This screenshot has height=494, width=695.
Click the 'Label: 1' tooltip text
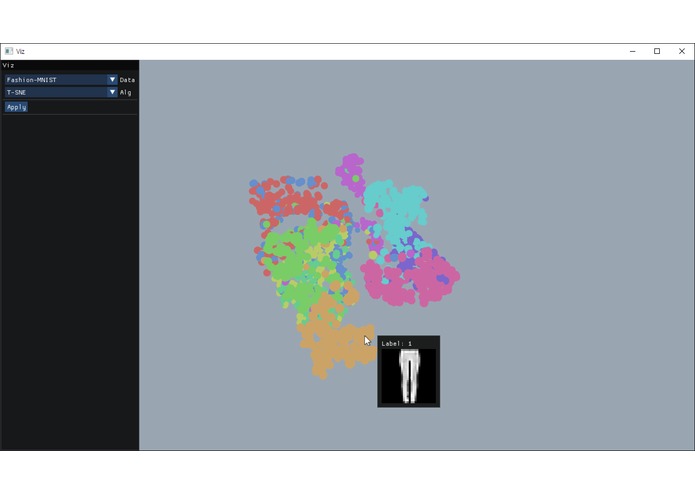(x=397, y=343)
